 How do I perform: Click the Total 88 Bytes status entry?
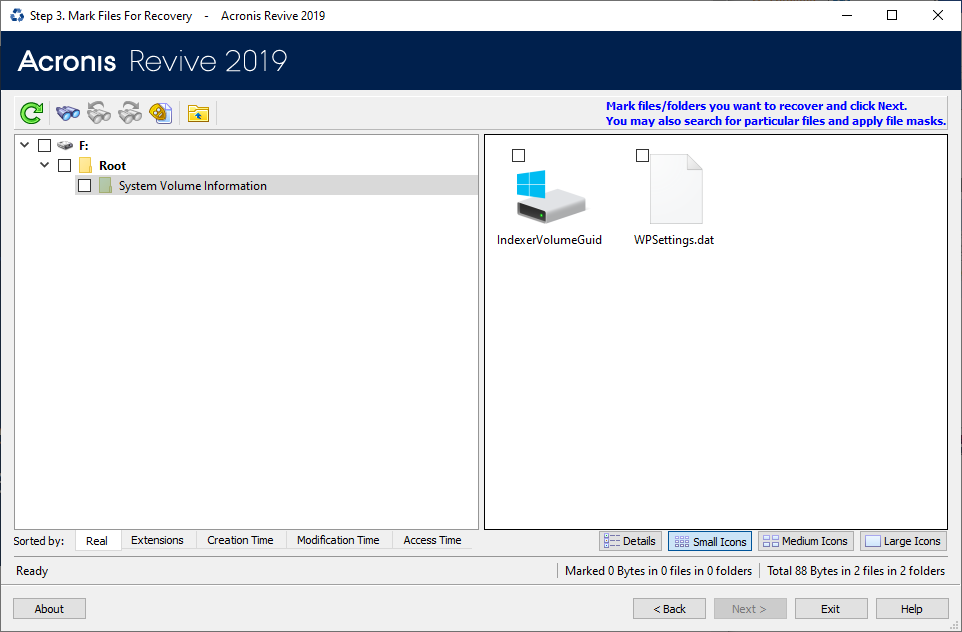pyautogui.click(x=856, y=571)
